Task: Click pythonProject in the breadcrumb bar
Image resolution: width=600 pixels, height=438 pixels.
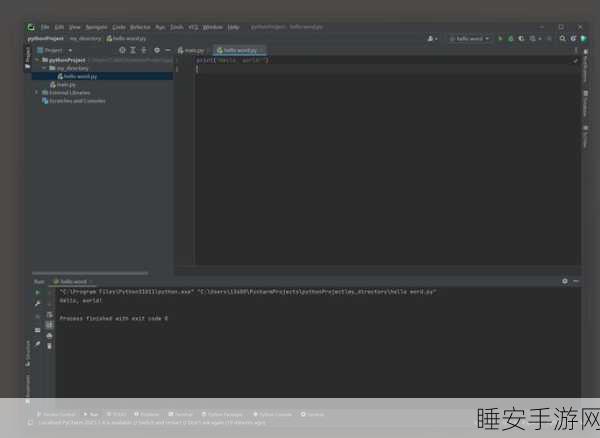Action: [46, 39]
